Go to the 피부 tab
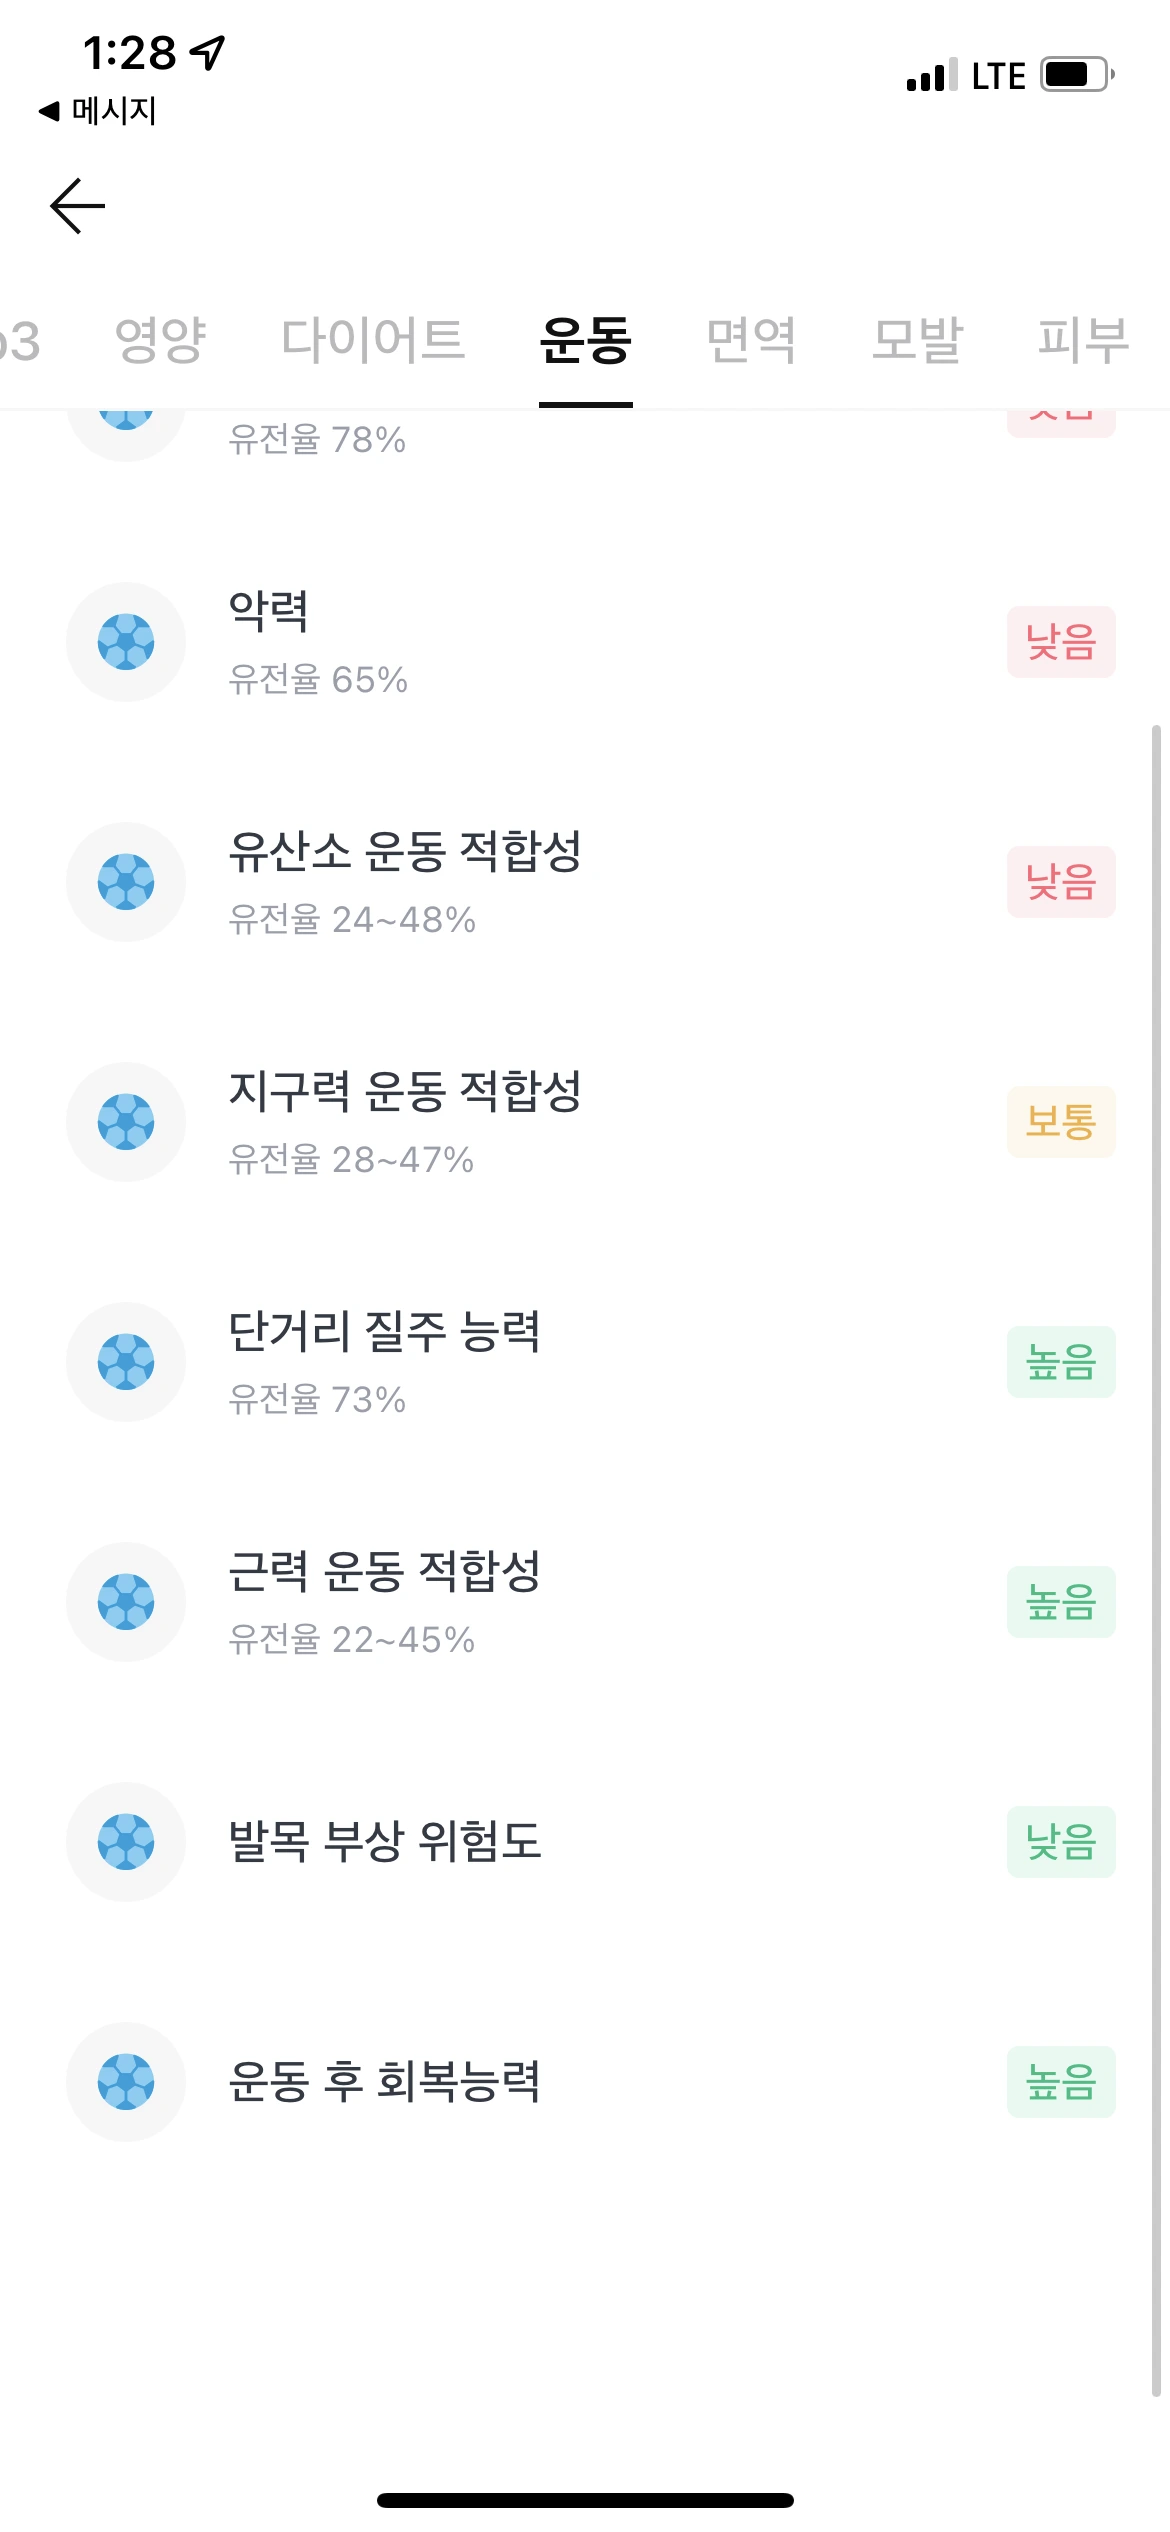The width and height of the screenshot is (1170, 2532). click(x=1083, y=340)
